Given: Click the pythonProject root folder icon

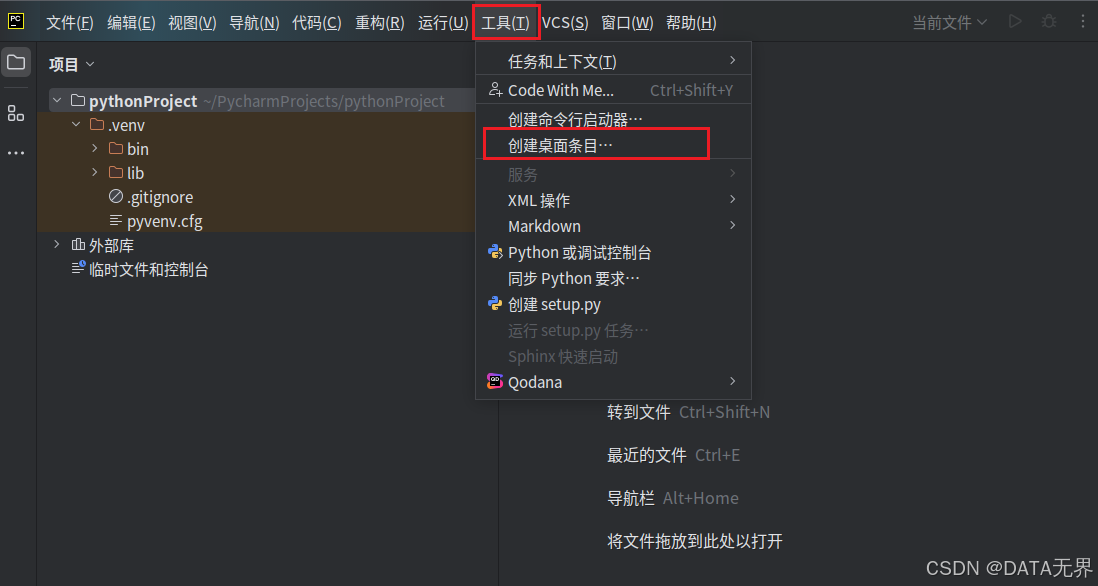Looking at the screenshot, I should click(x=78, y=101).
